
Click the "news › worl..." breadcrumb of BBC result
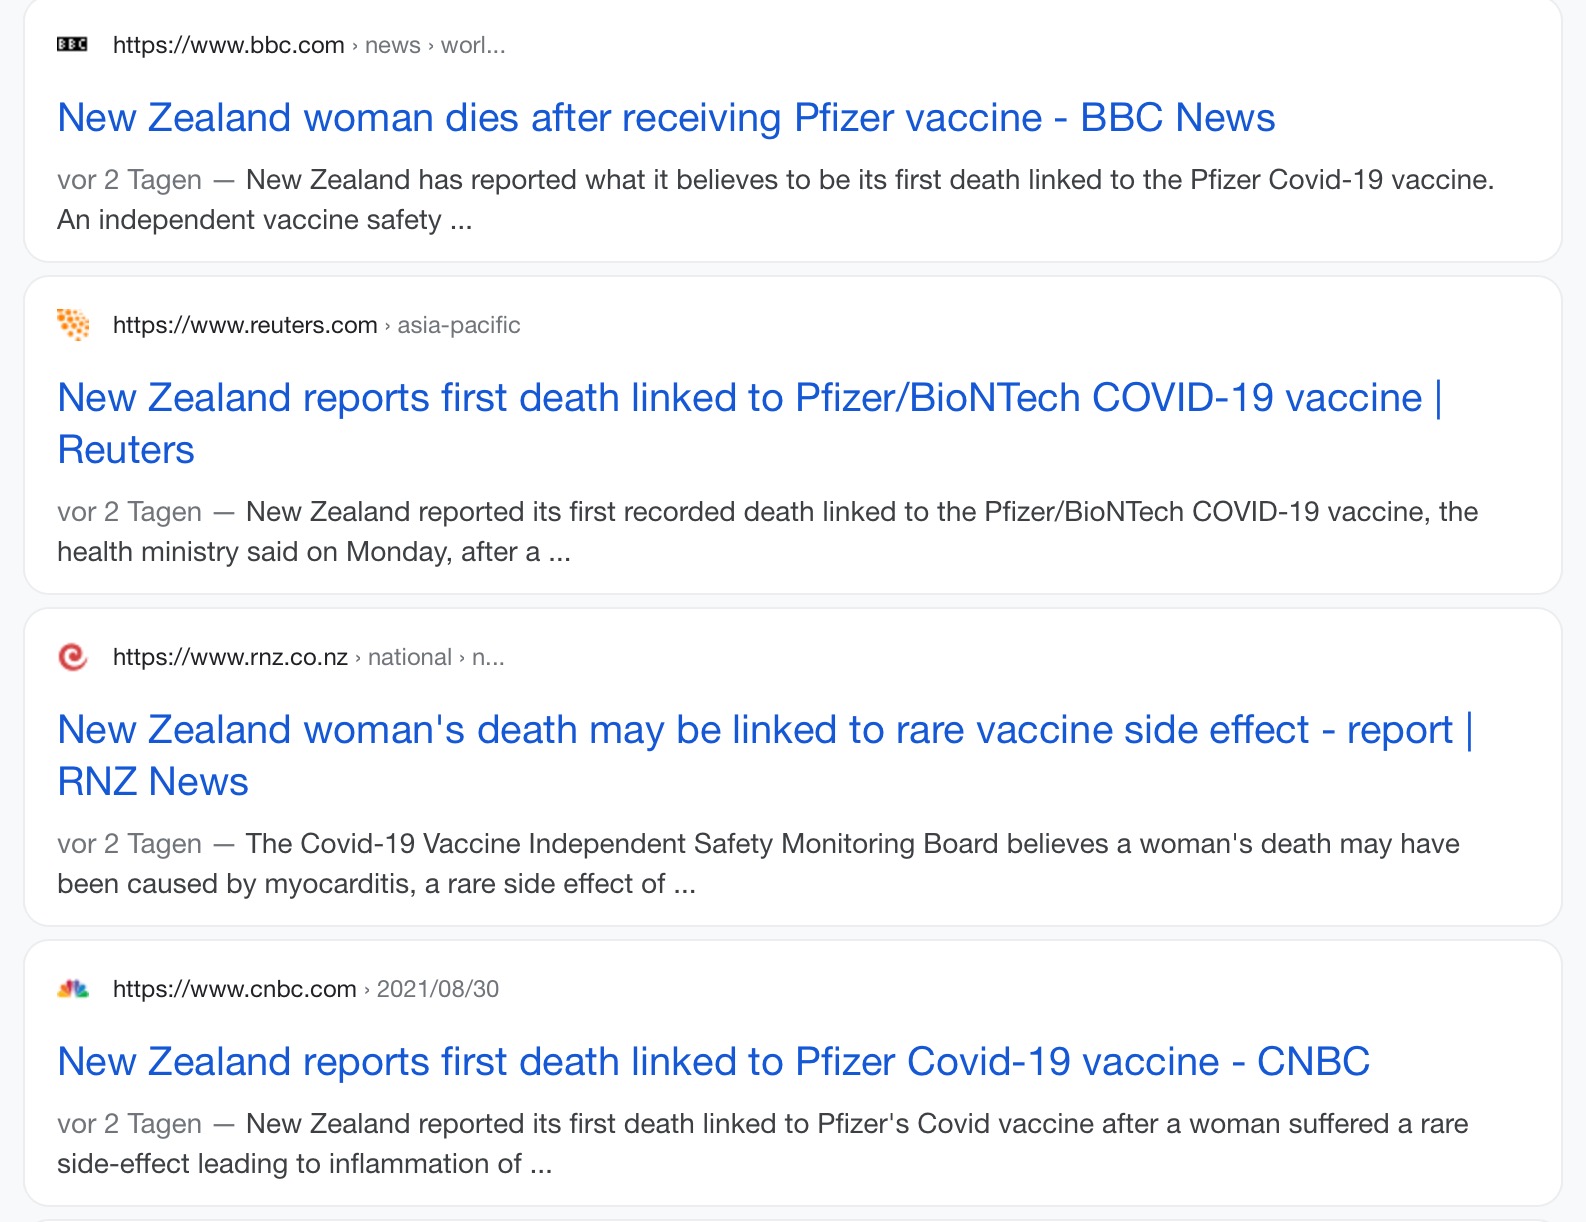pyautogui.click(x=435, y=45)
